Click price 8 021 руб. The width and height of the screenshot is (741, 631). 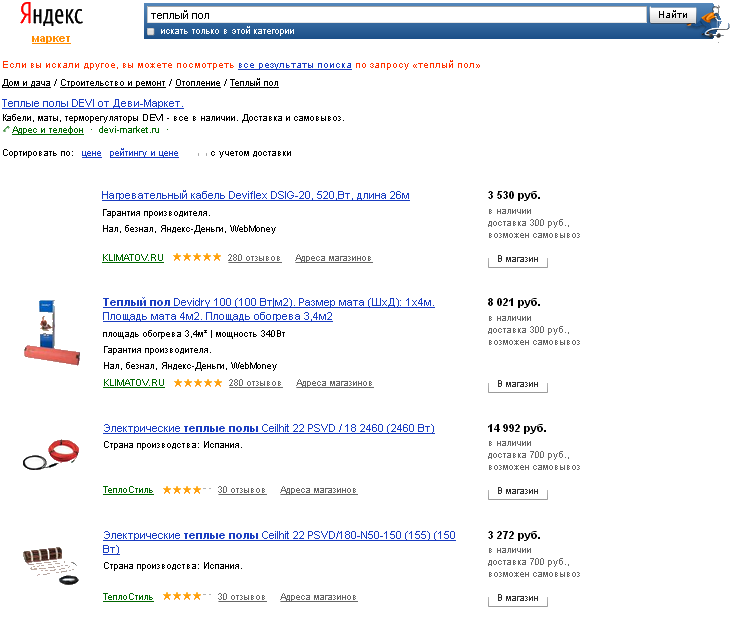click(x=514, y=302)
